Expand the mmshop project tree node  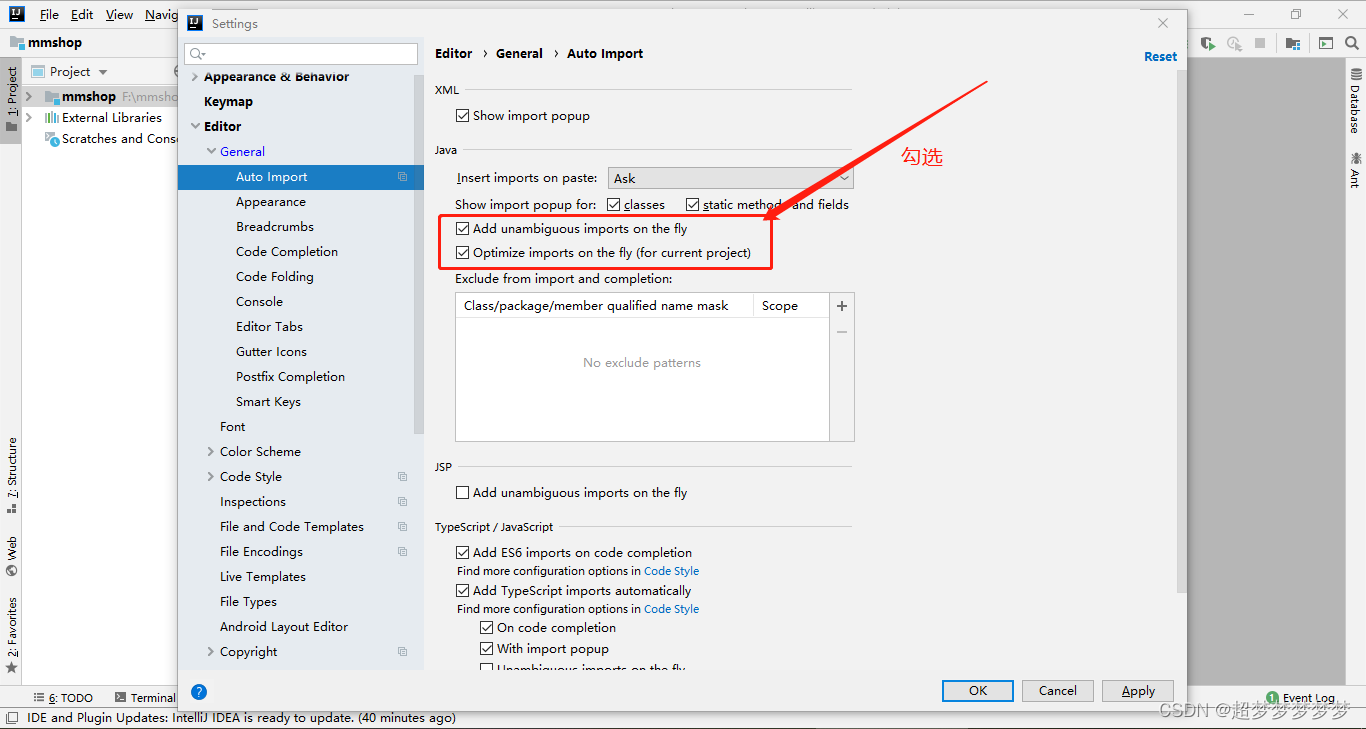29,97
